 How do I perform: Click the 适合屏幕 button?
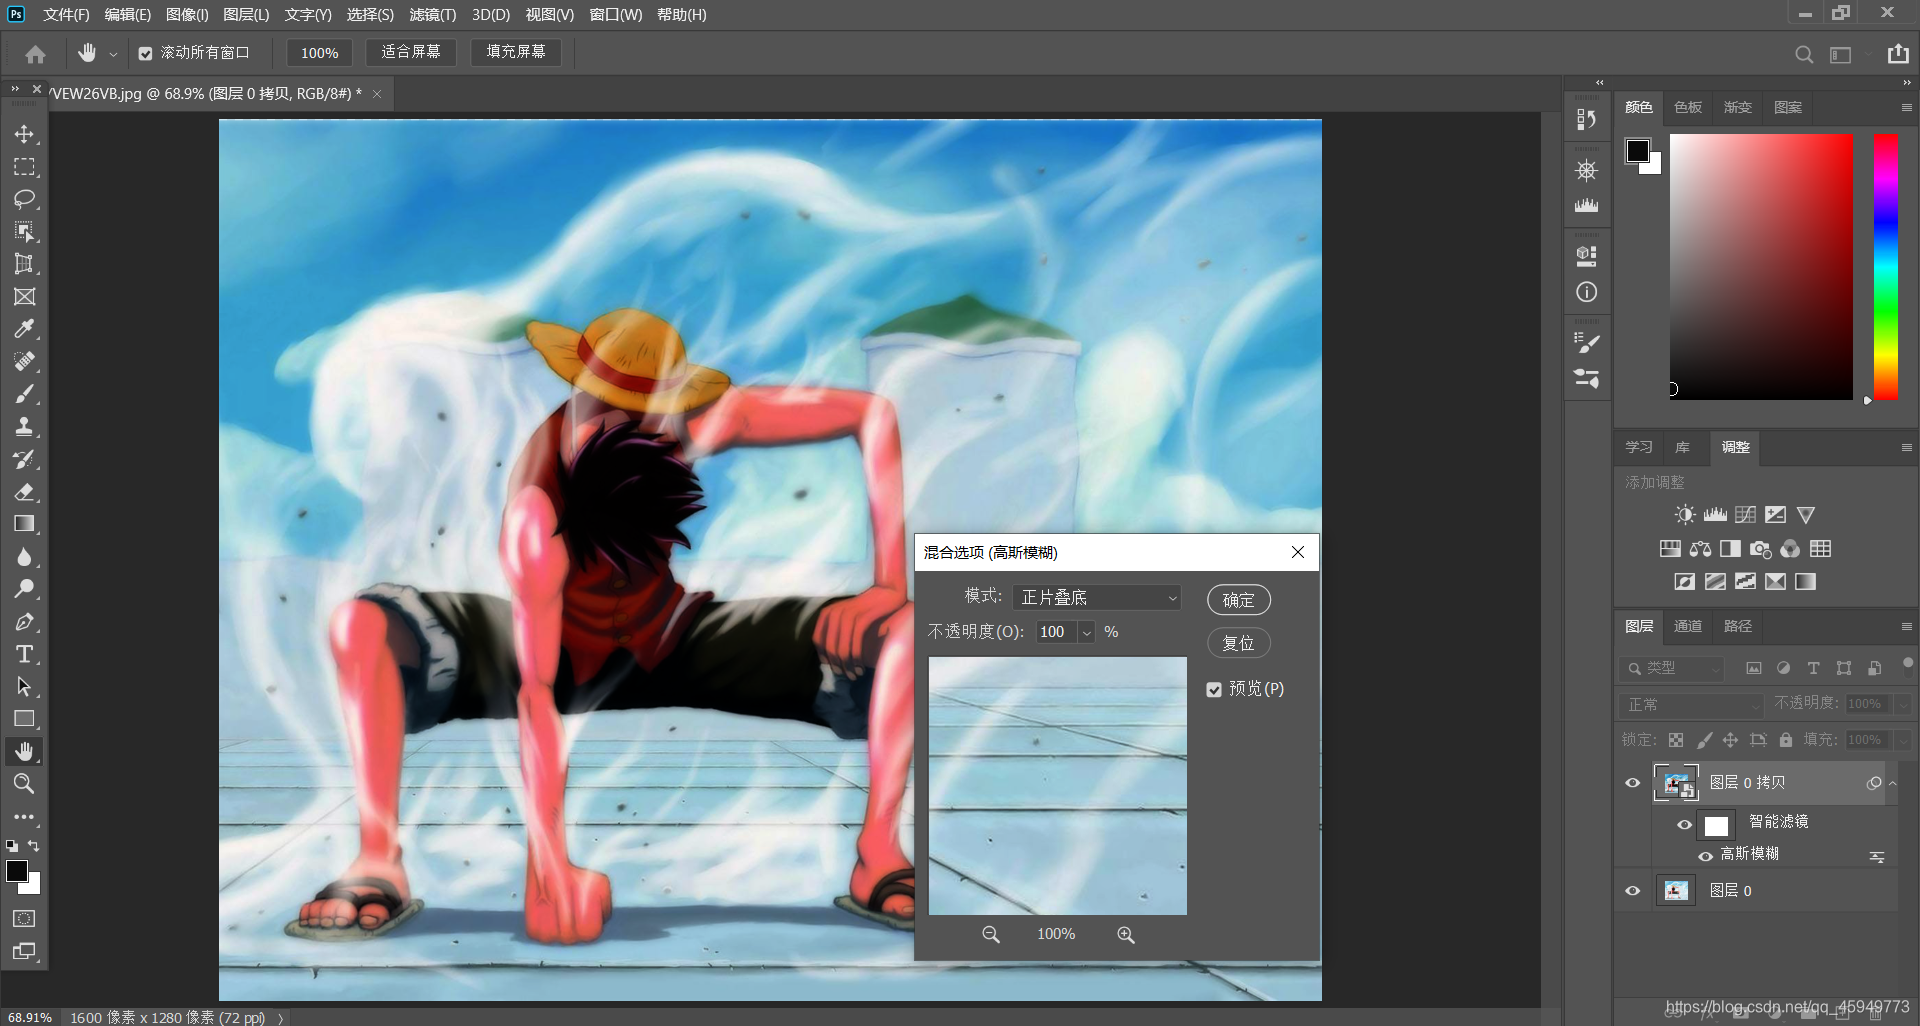tap(411, 52)
